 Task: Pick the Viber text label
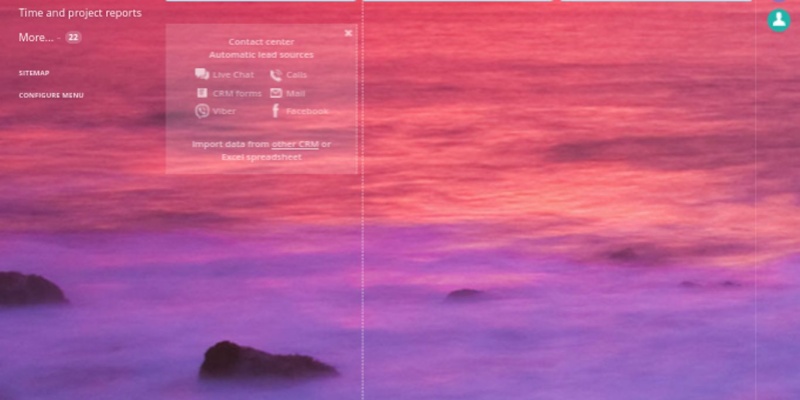point(224,111)
